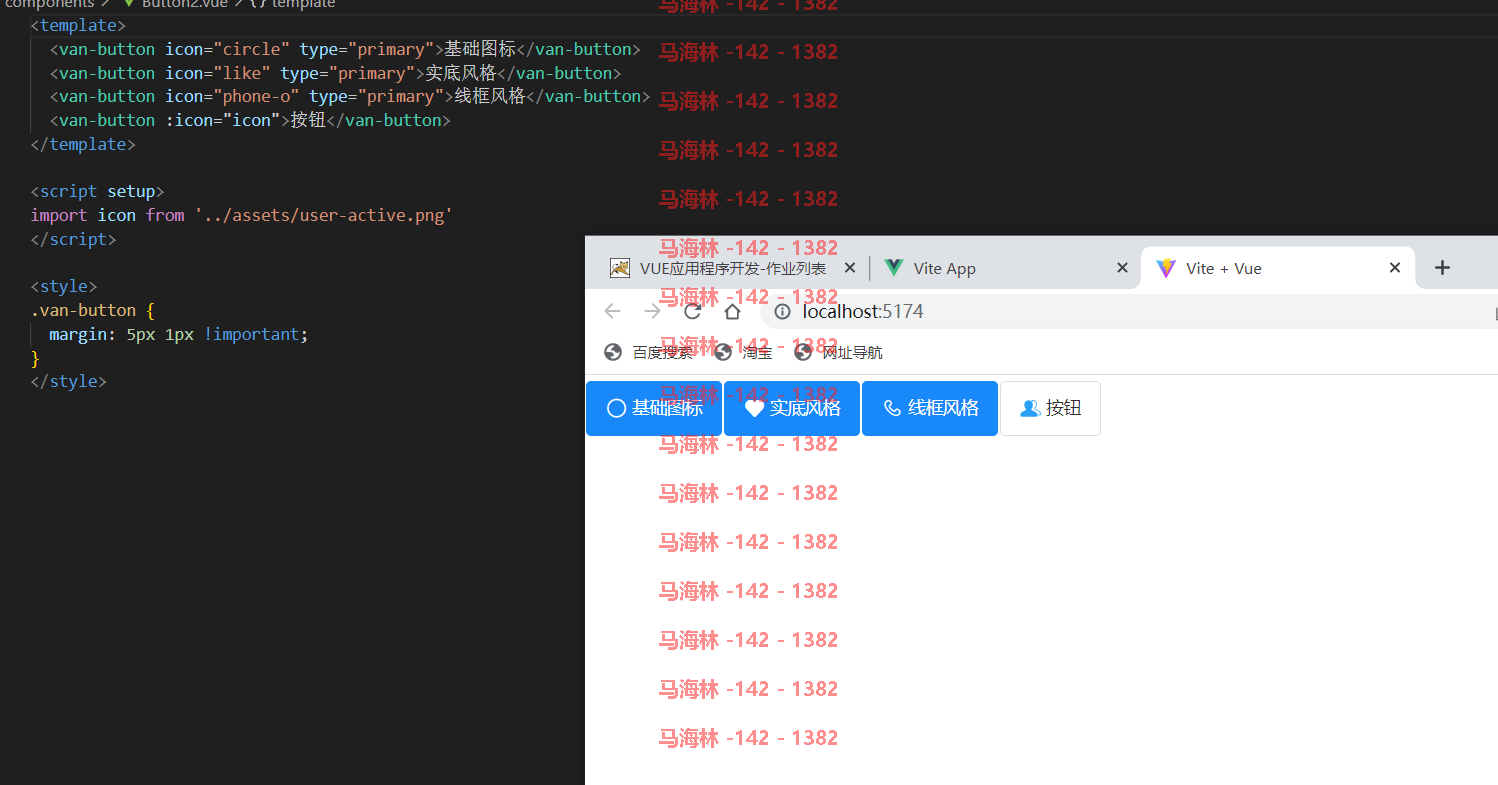Open the 百度搜索 bookmark

click(x=649, y=352)
